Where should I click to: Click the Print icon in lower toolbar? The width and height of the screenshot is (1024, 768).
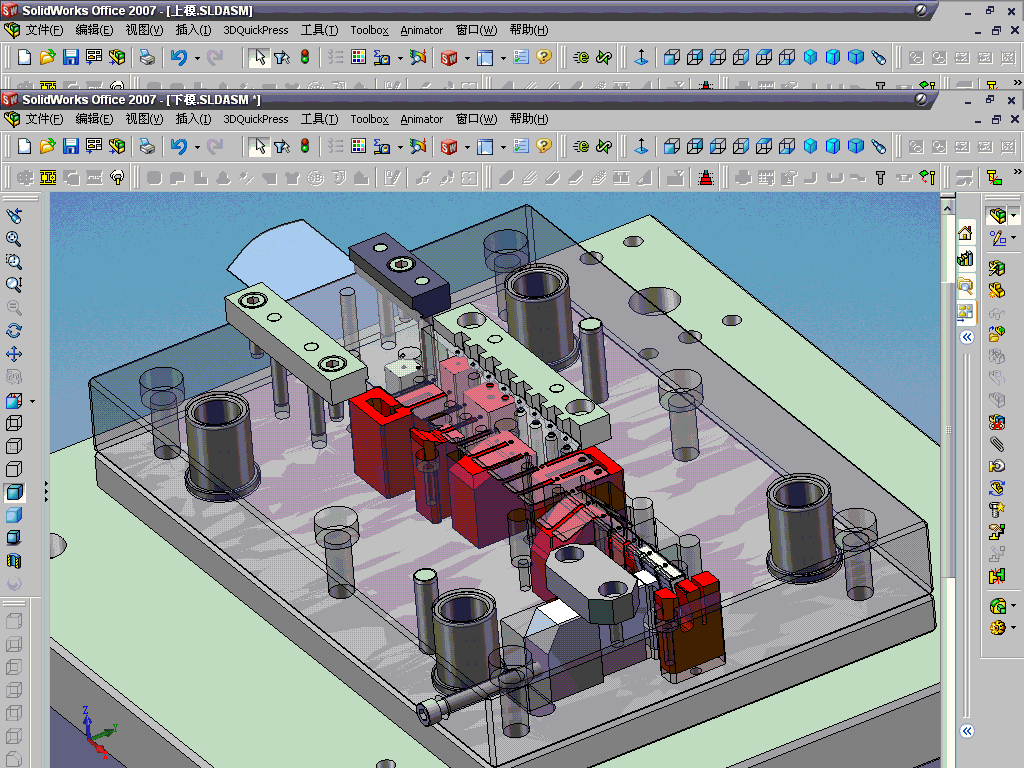[147, 147]
